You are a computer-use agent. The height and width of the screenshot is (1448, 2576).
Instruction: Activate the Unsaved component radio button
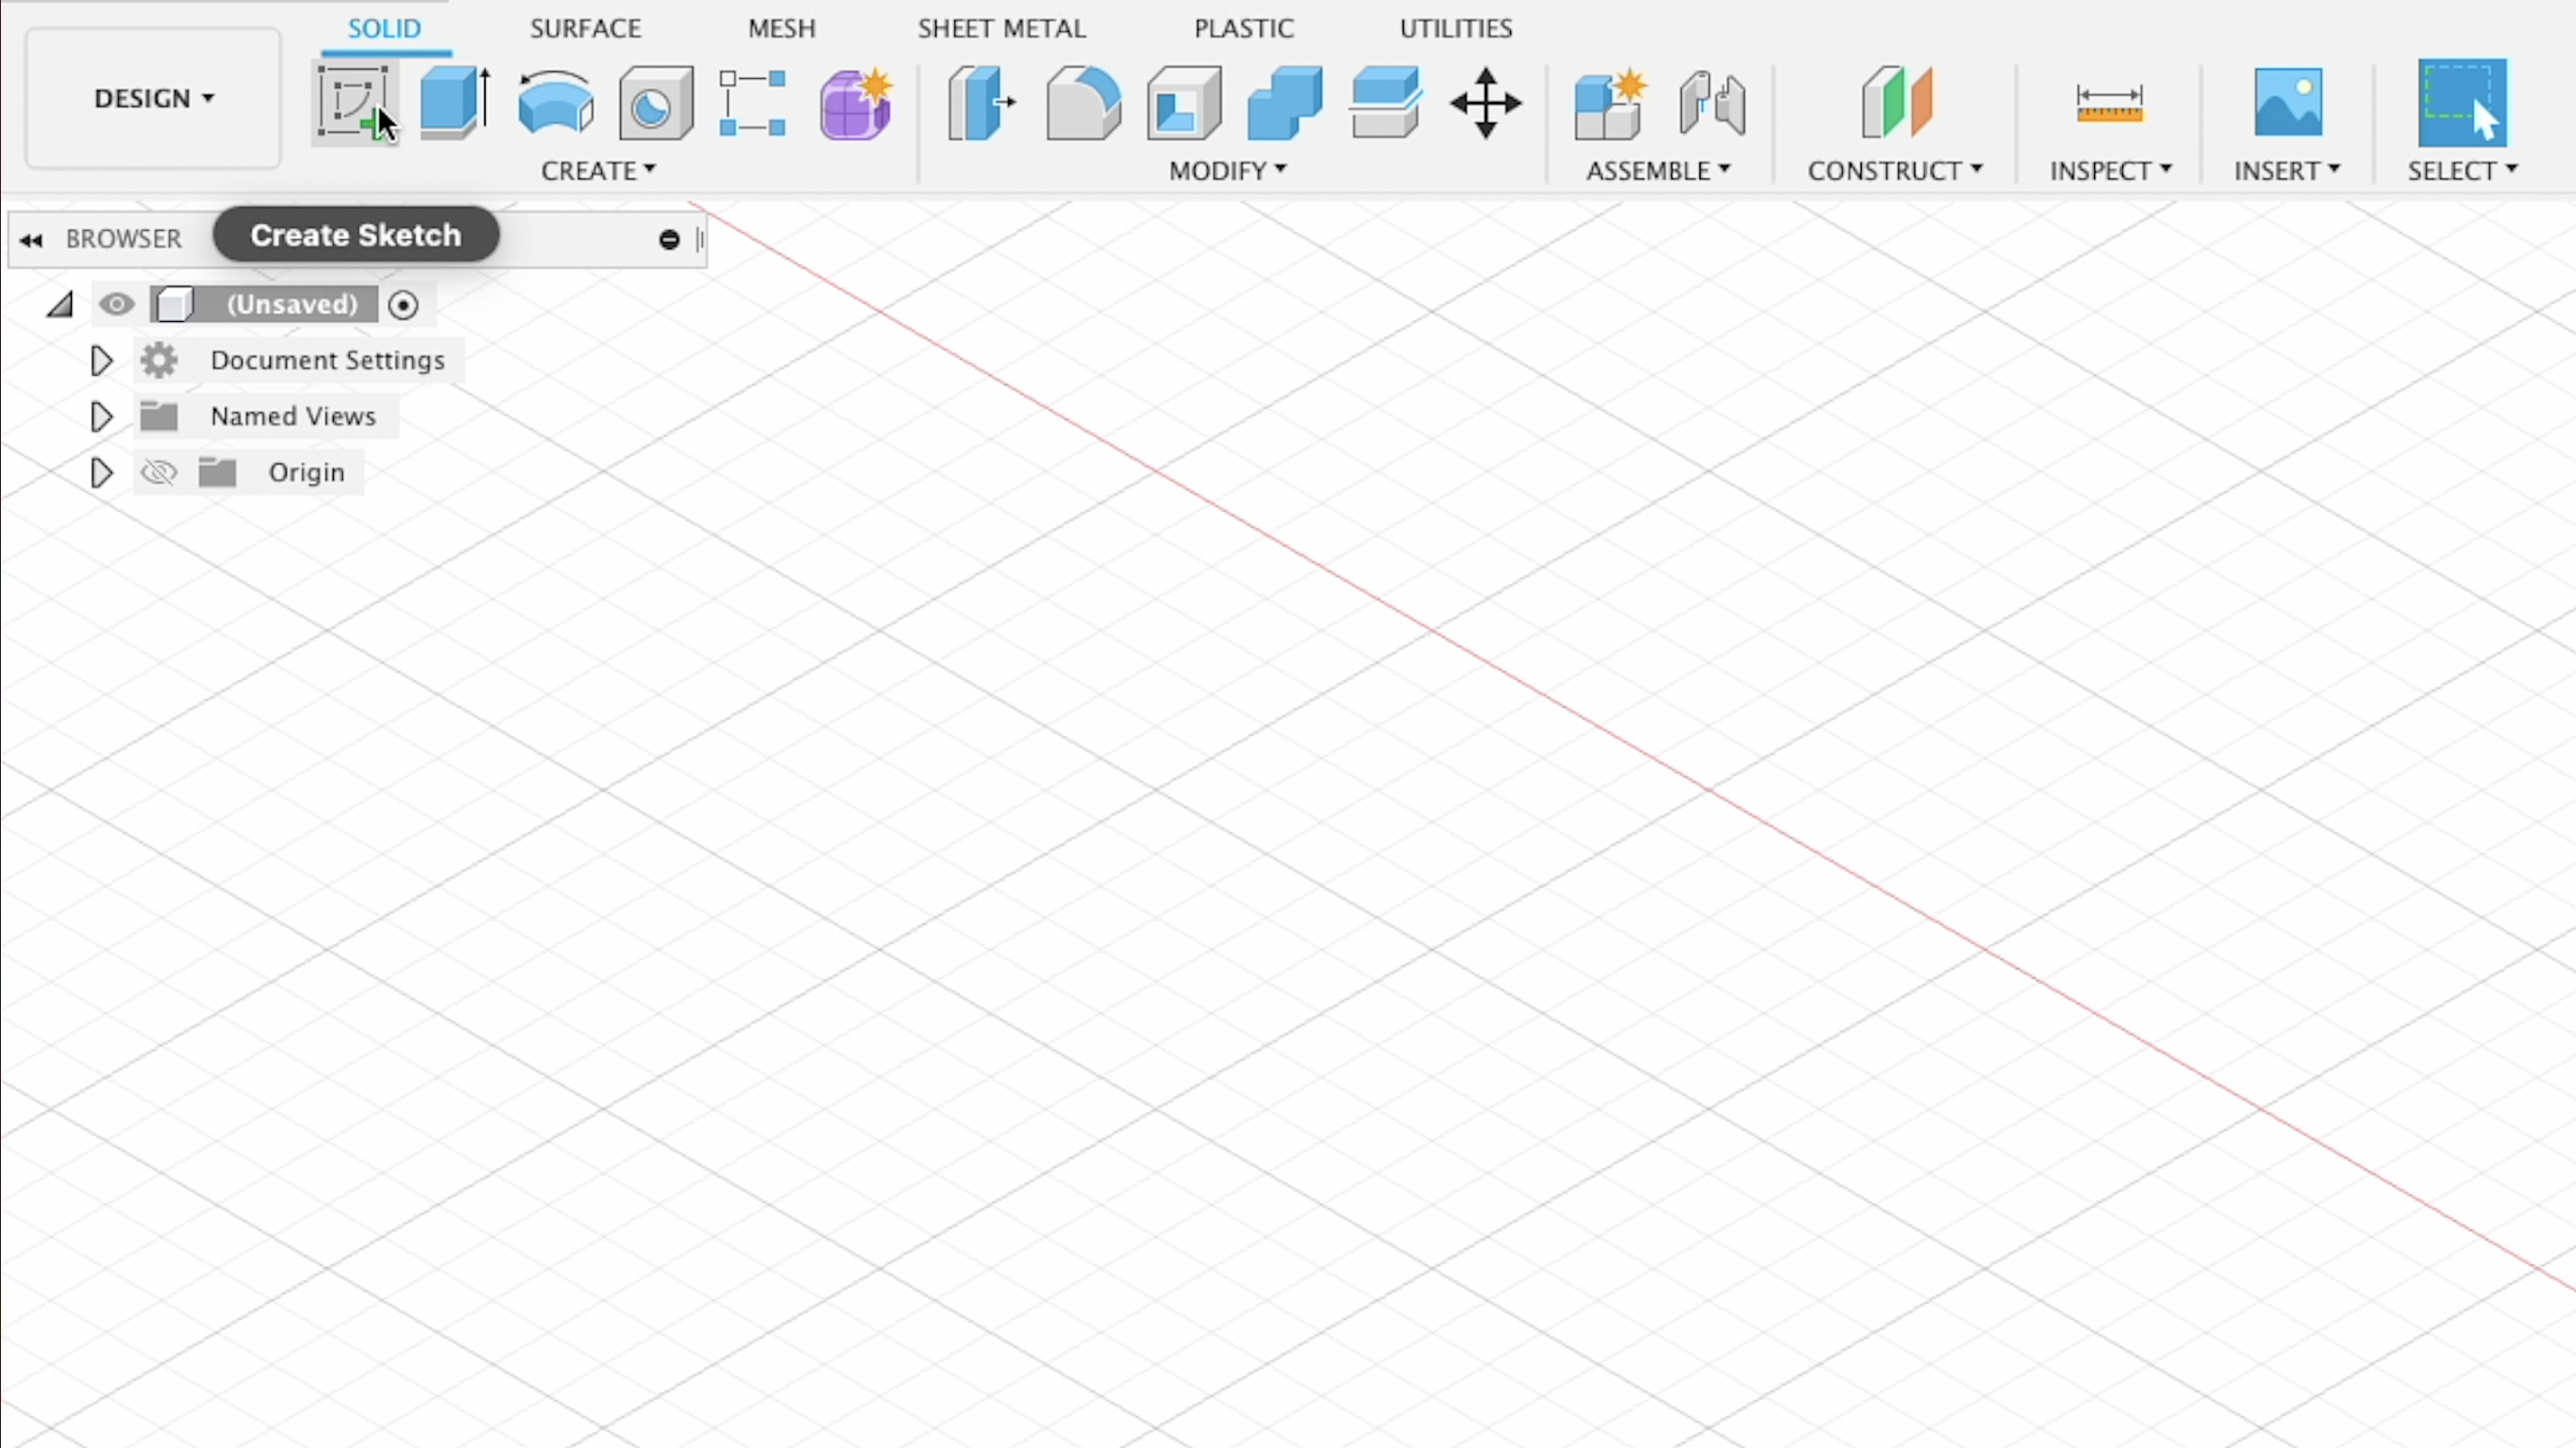click(x=404, y=305)
